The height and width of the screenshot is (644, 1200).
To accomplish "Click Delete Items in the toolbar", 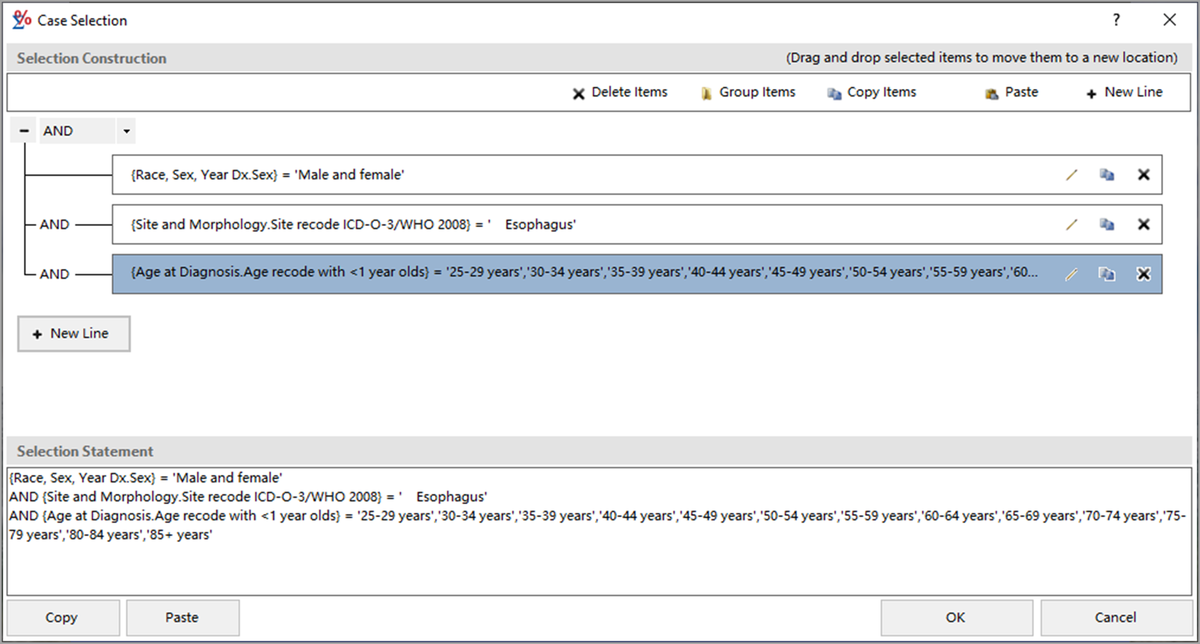I will (620, 92).
